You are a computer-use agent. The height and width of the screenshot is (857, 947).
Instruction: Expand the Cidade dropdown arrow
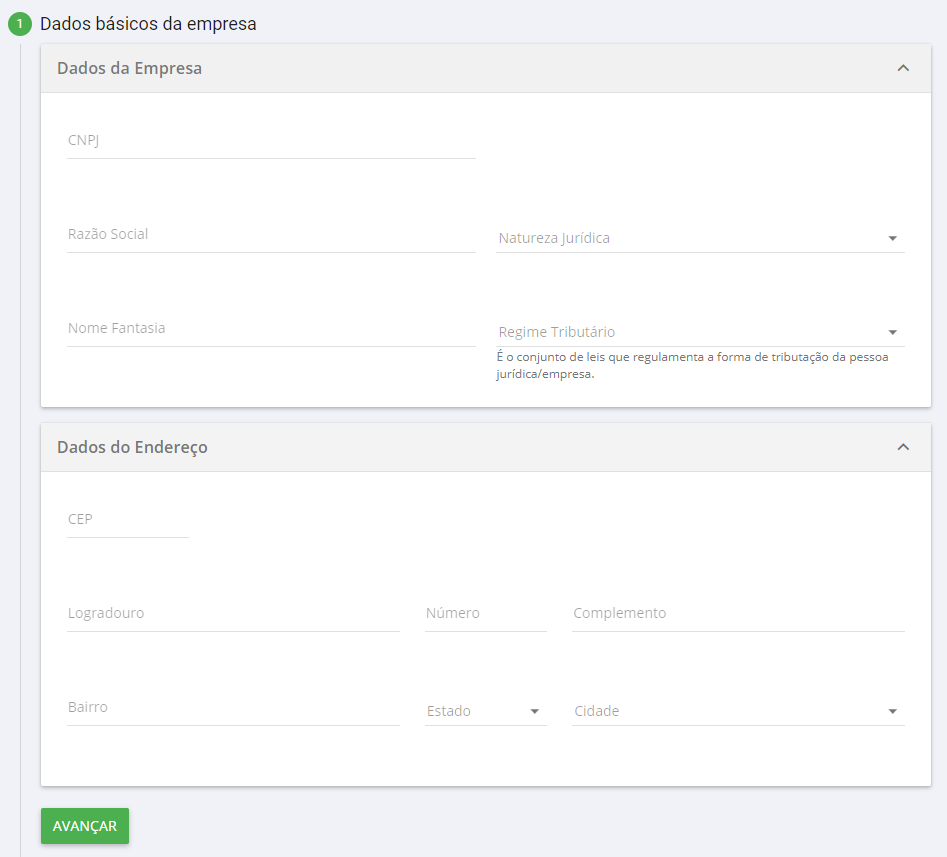coord(892,712)
